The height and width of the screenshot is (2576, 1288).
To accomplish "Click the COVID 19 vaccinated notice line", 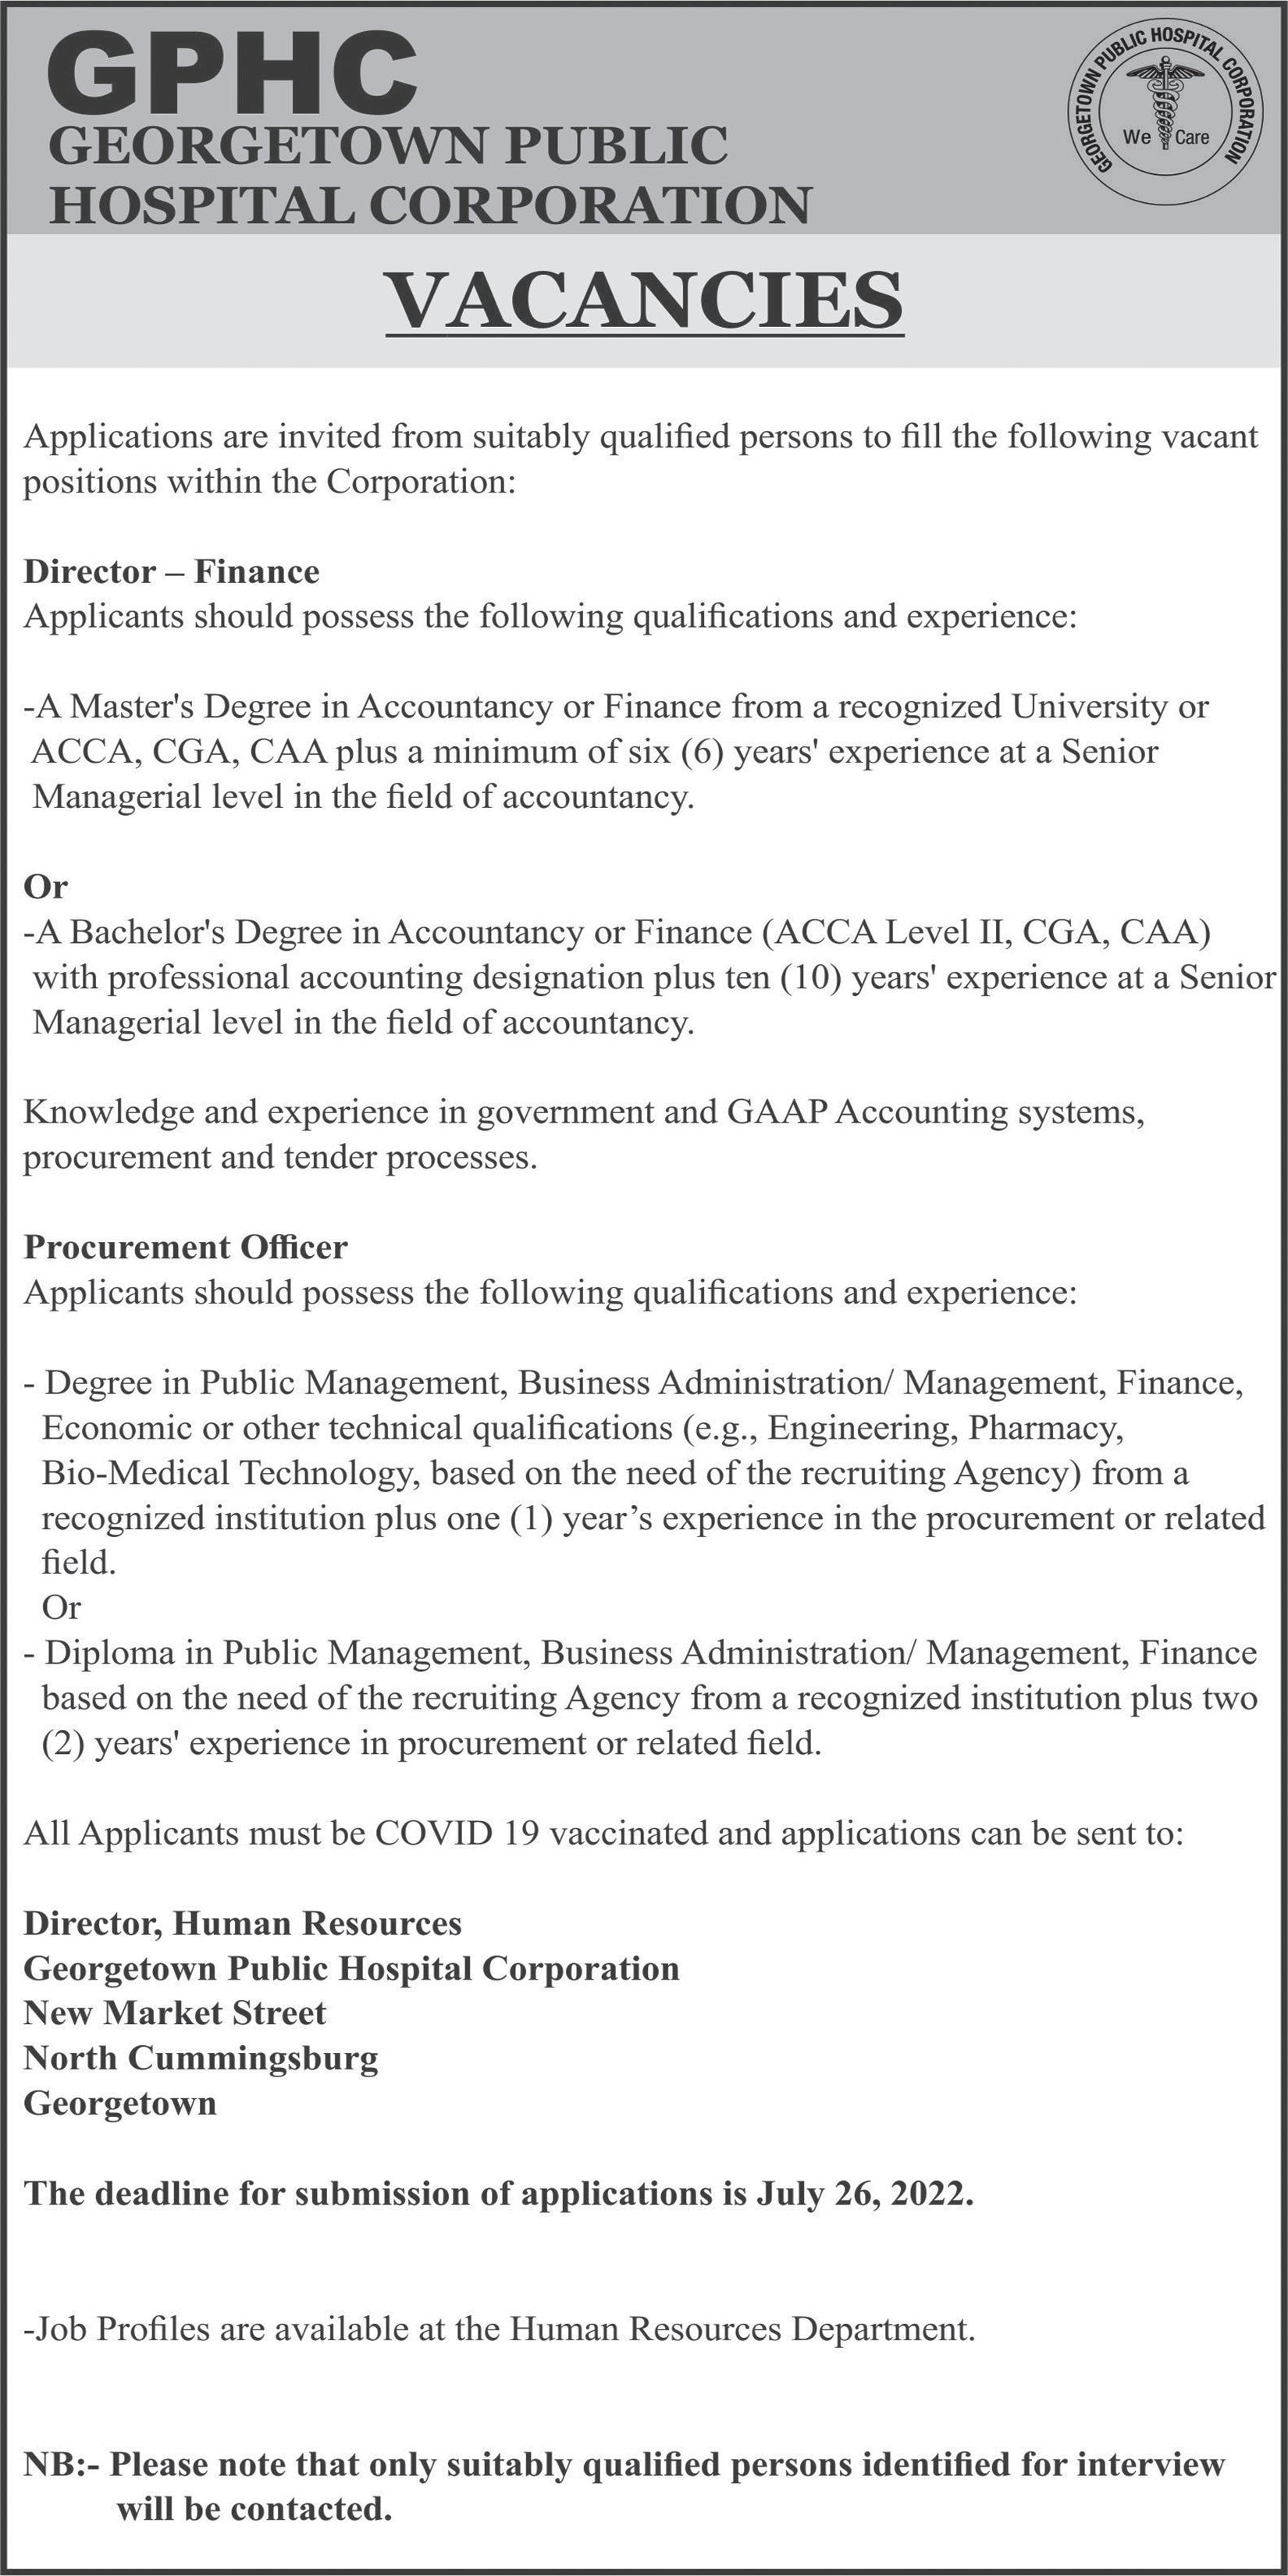I will 604,1833.
